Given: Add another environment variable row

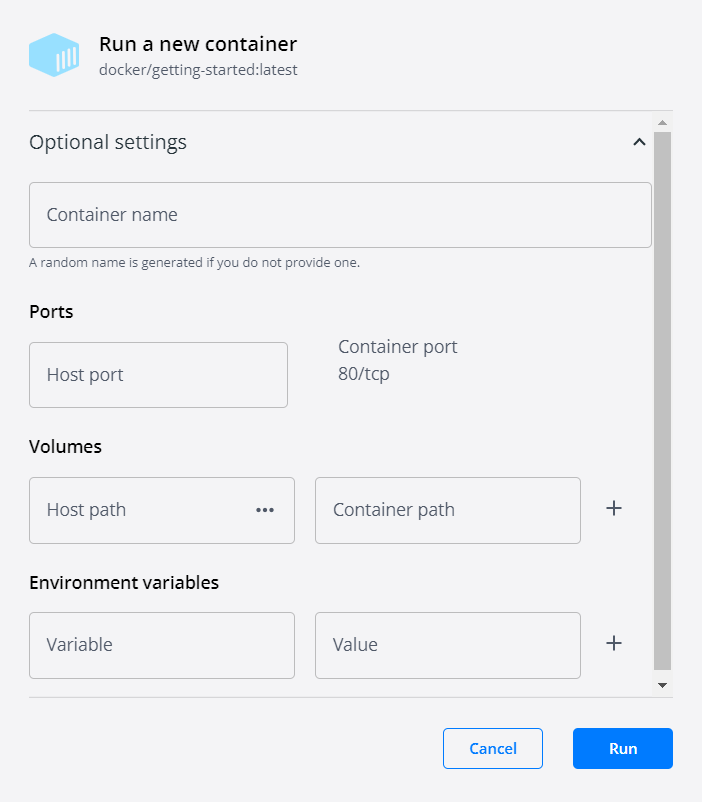Looking at the screenshot, I should (614, 644).
